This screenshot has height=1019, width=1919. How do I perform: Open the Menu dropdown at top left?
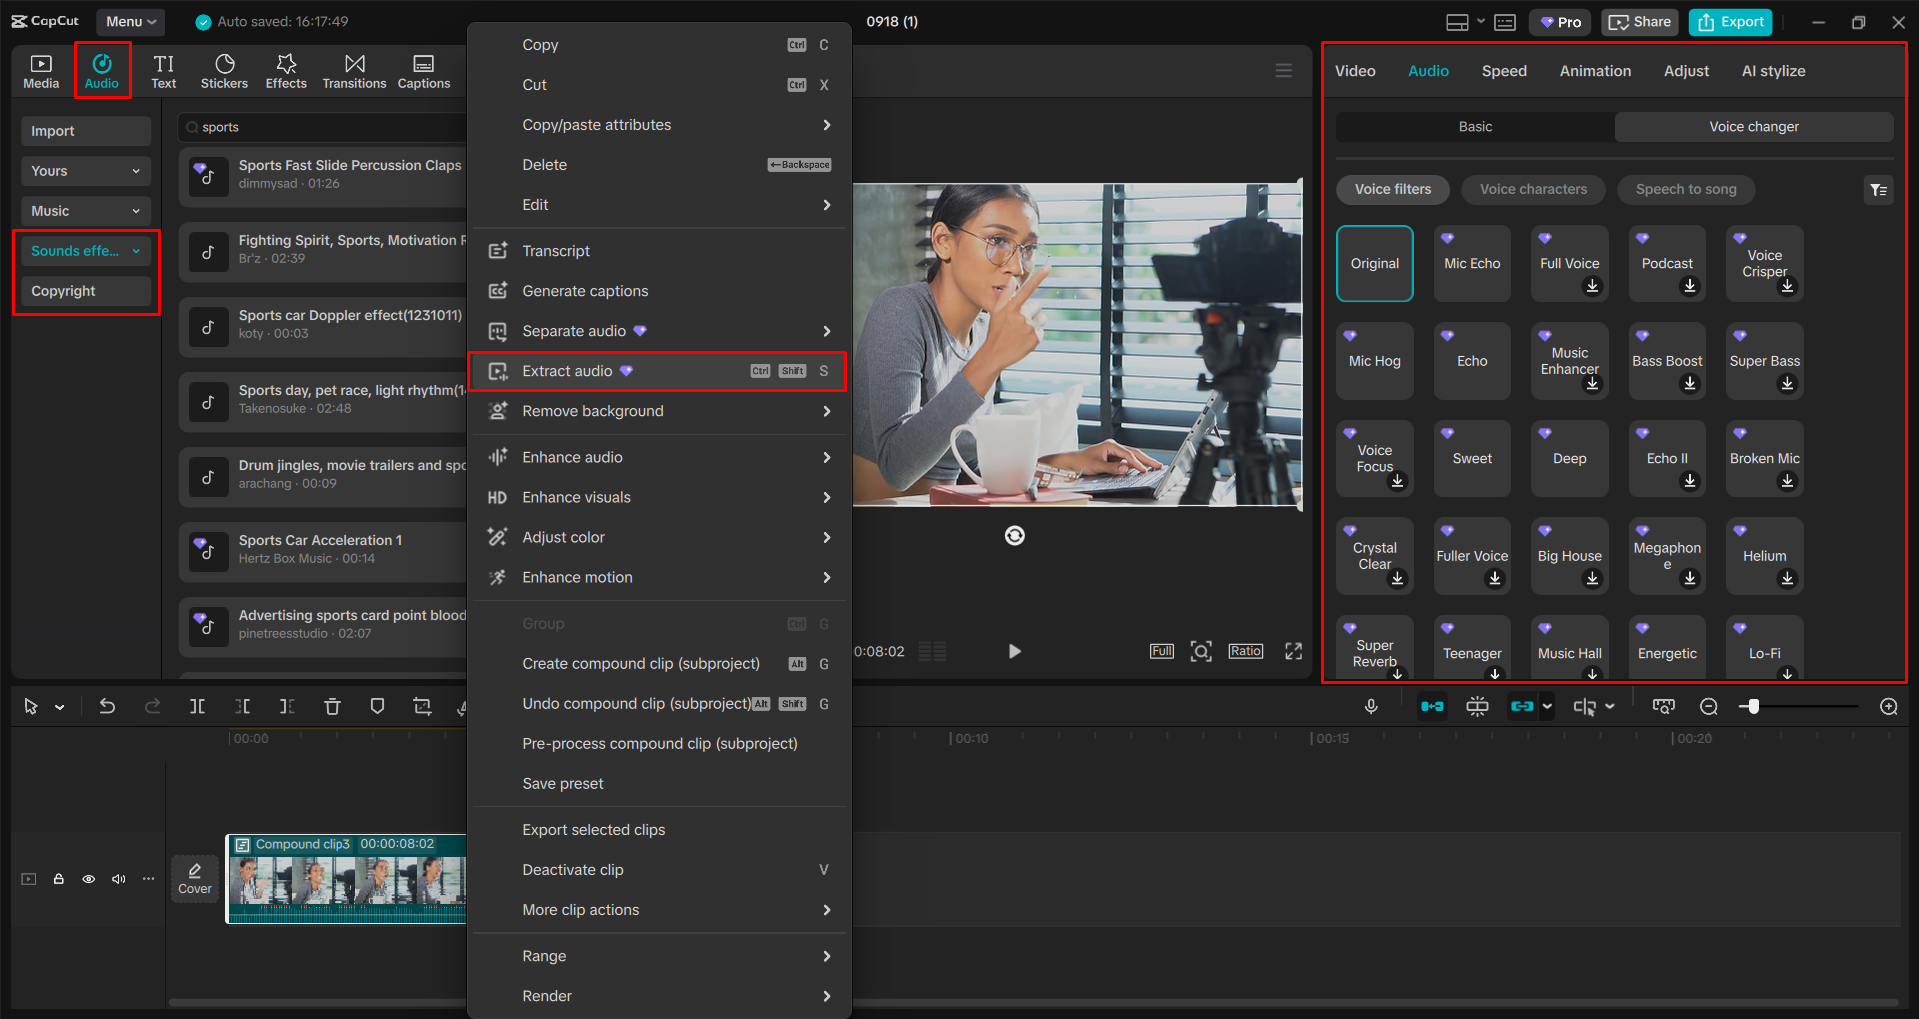tap(130, 21)
